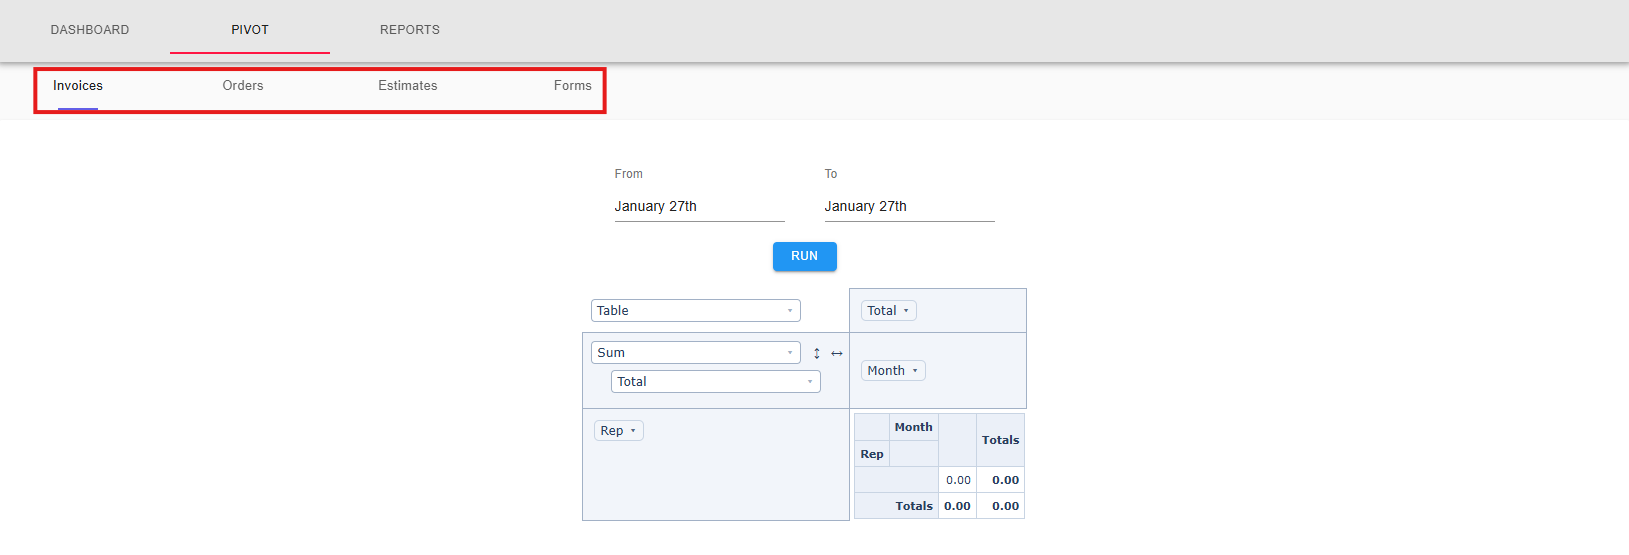Open the Sum aggregator dropdown

tap(696, 353)
